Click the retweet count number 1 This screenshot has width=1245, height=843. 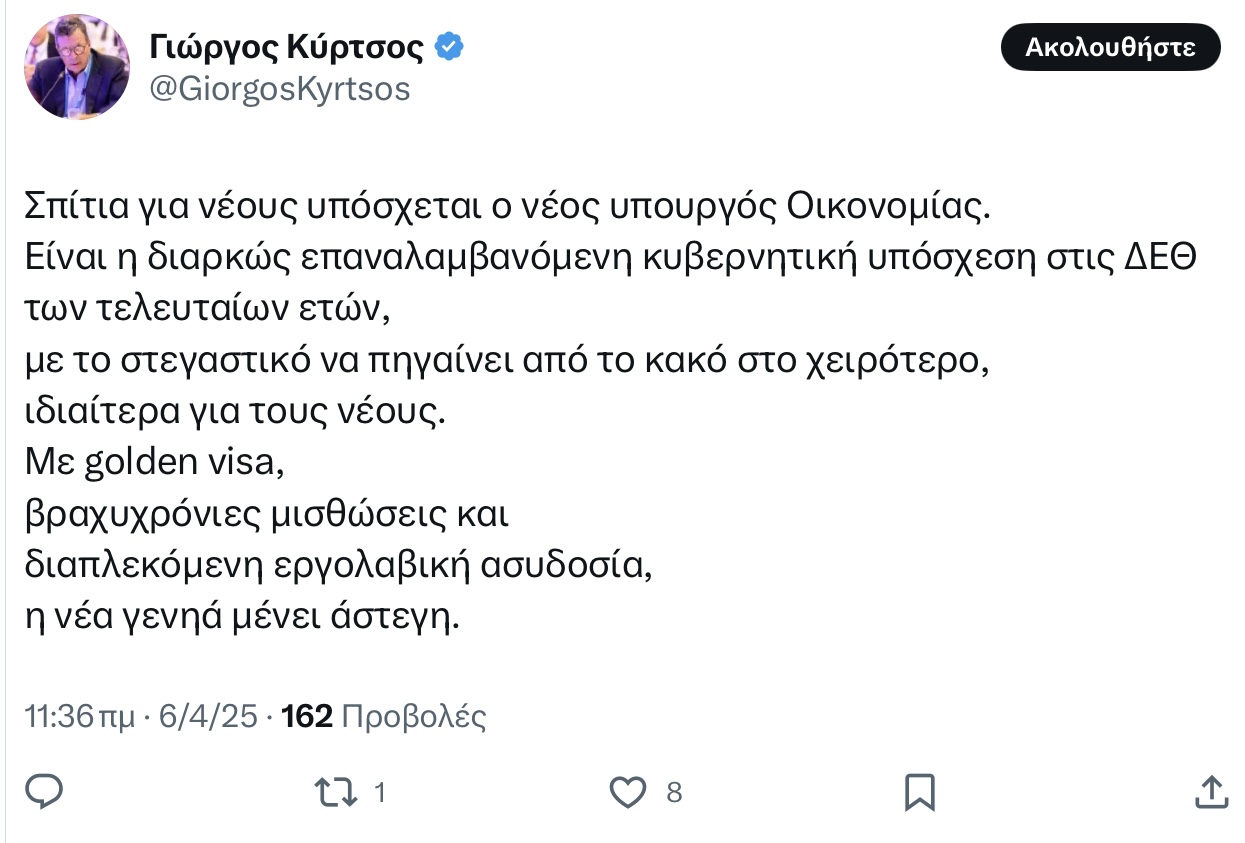tap(380, 793)
